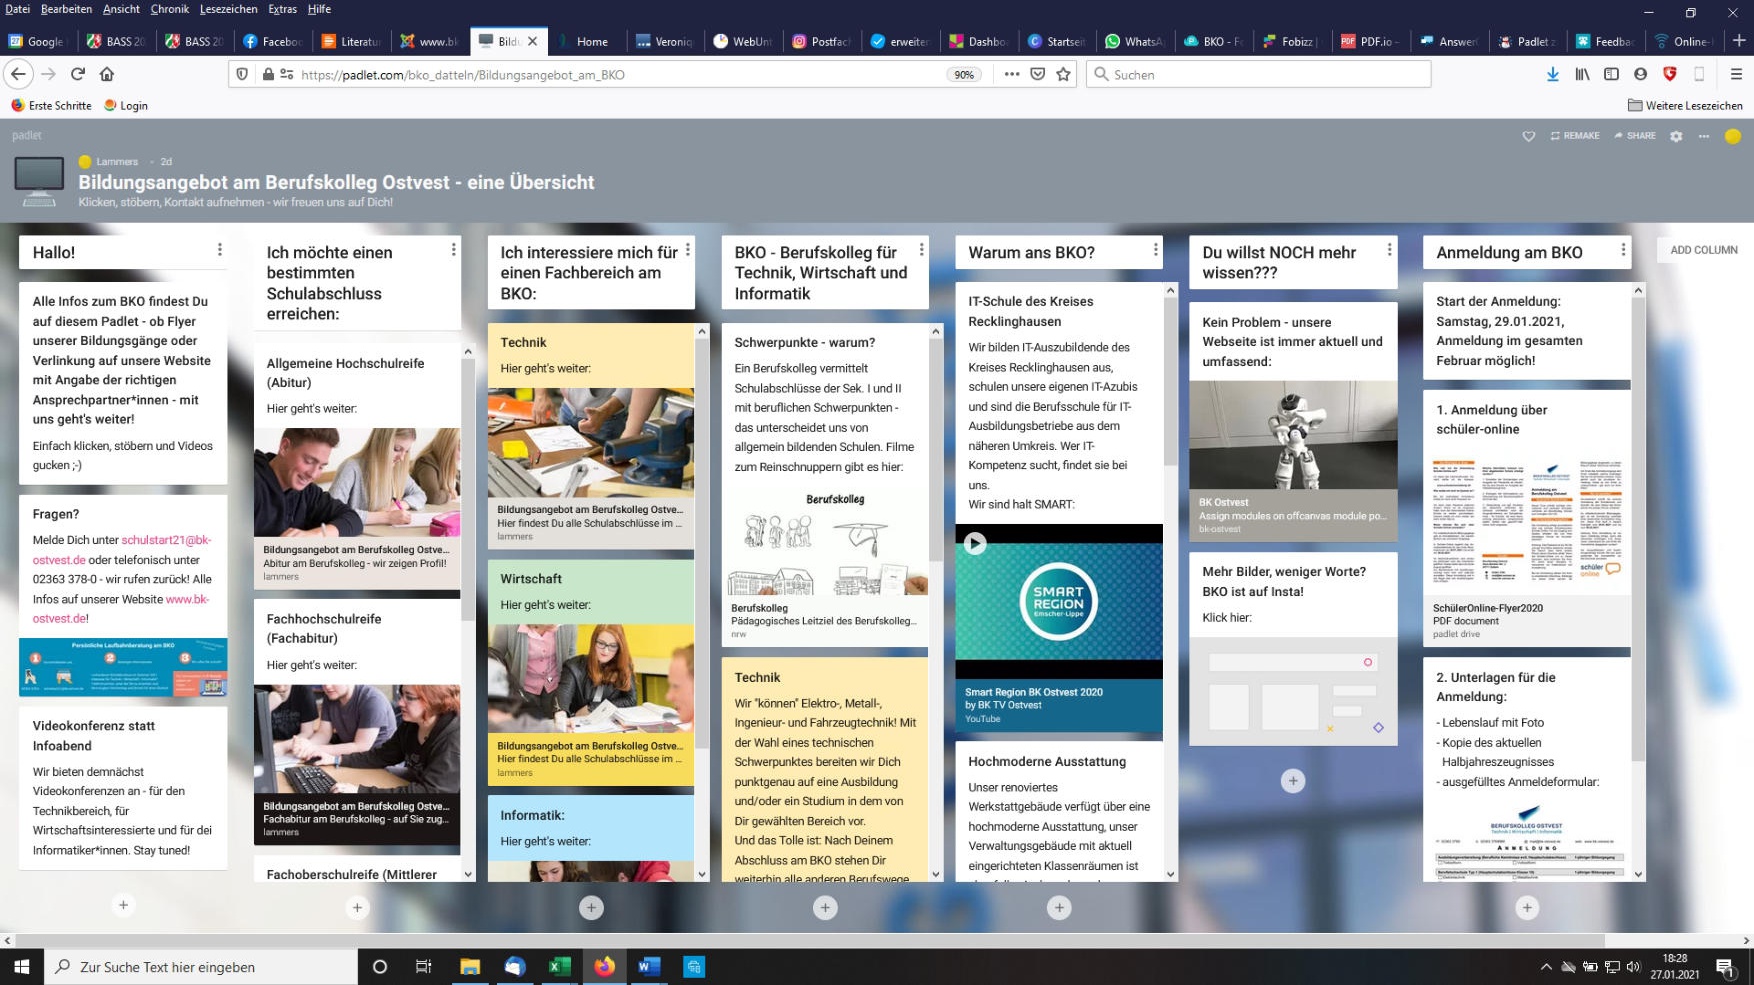1754x985 pixels.
Task: Click the browser back arrow
Action: 19,74
